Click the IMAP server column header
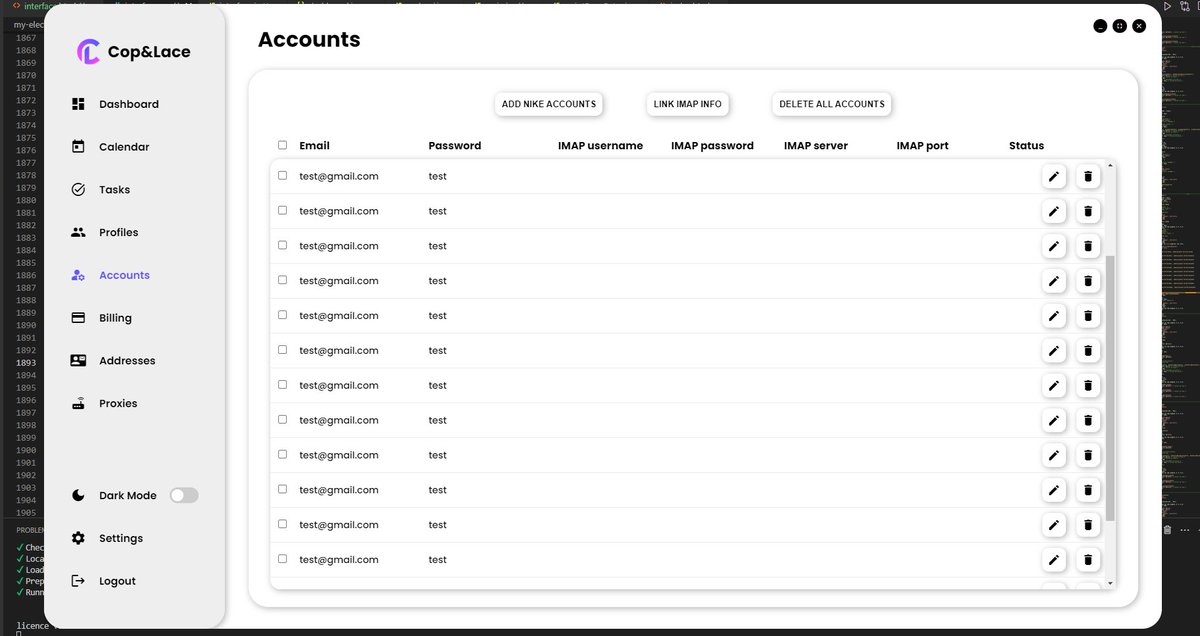Viewport: 1200px width, 636px height. [816, 146]
